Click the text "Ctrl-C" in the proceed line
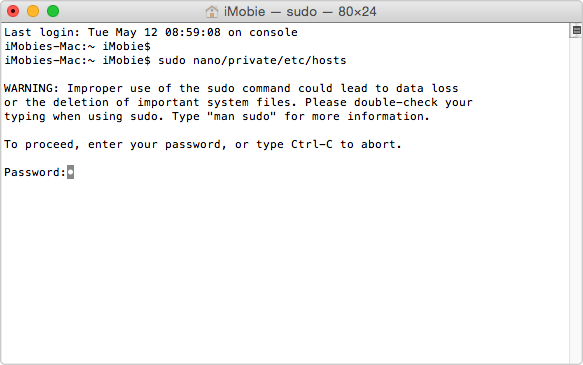Image resolution: width=583 pixels, height=365 pixels. click(312, 144)
